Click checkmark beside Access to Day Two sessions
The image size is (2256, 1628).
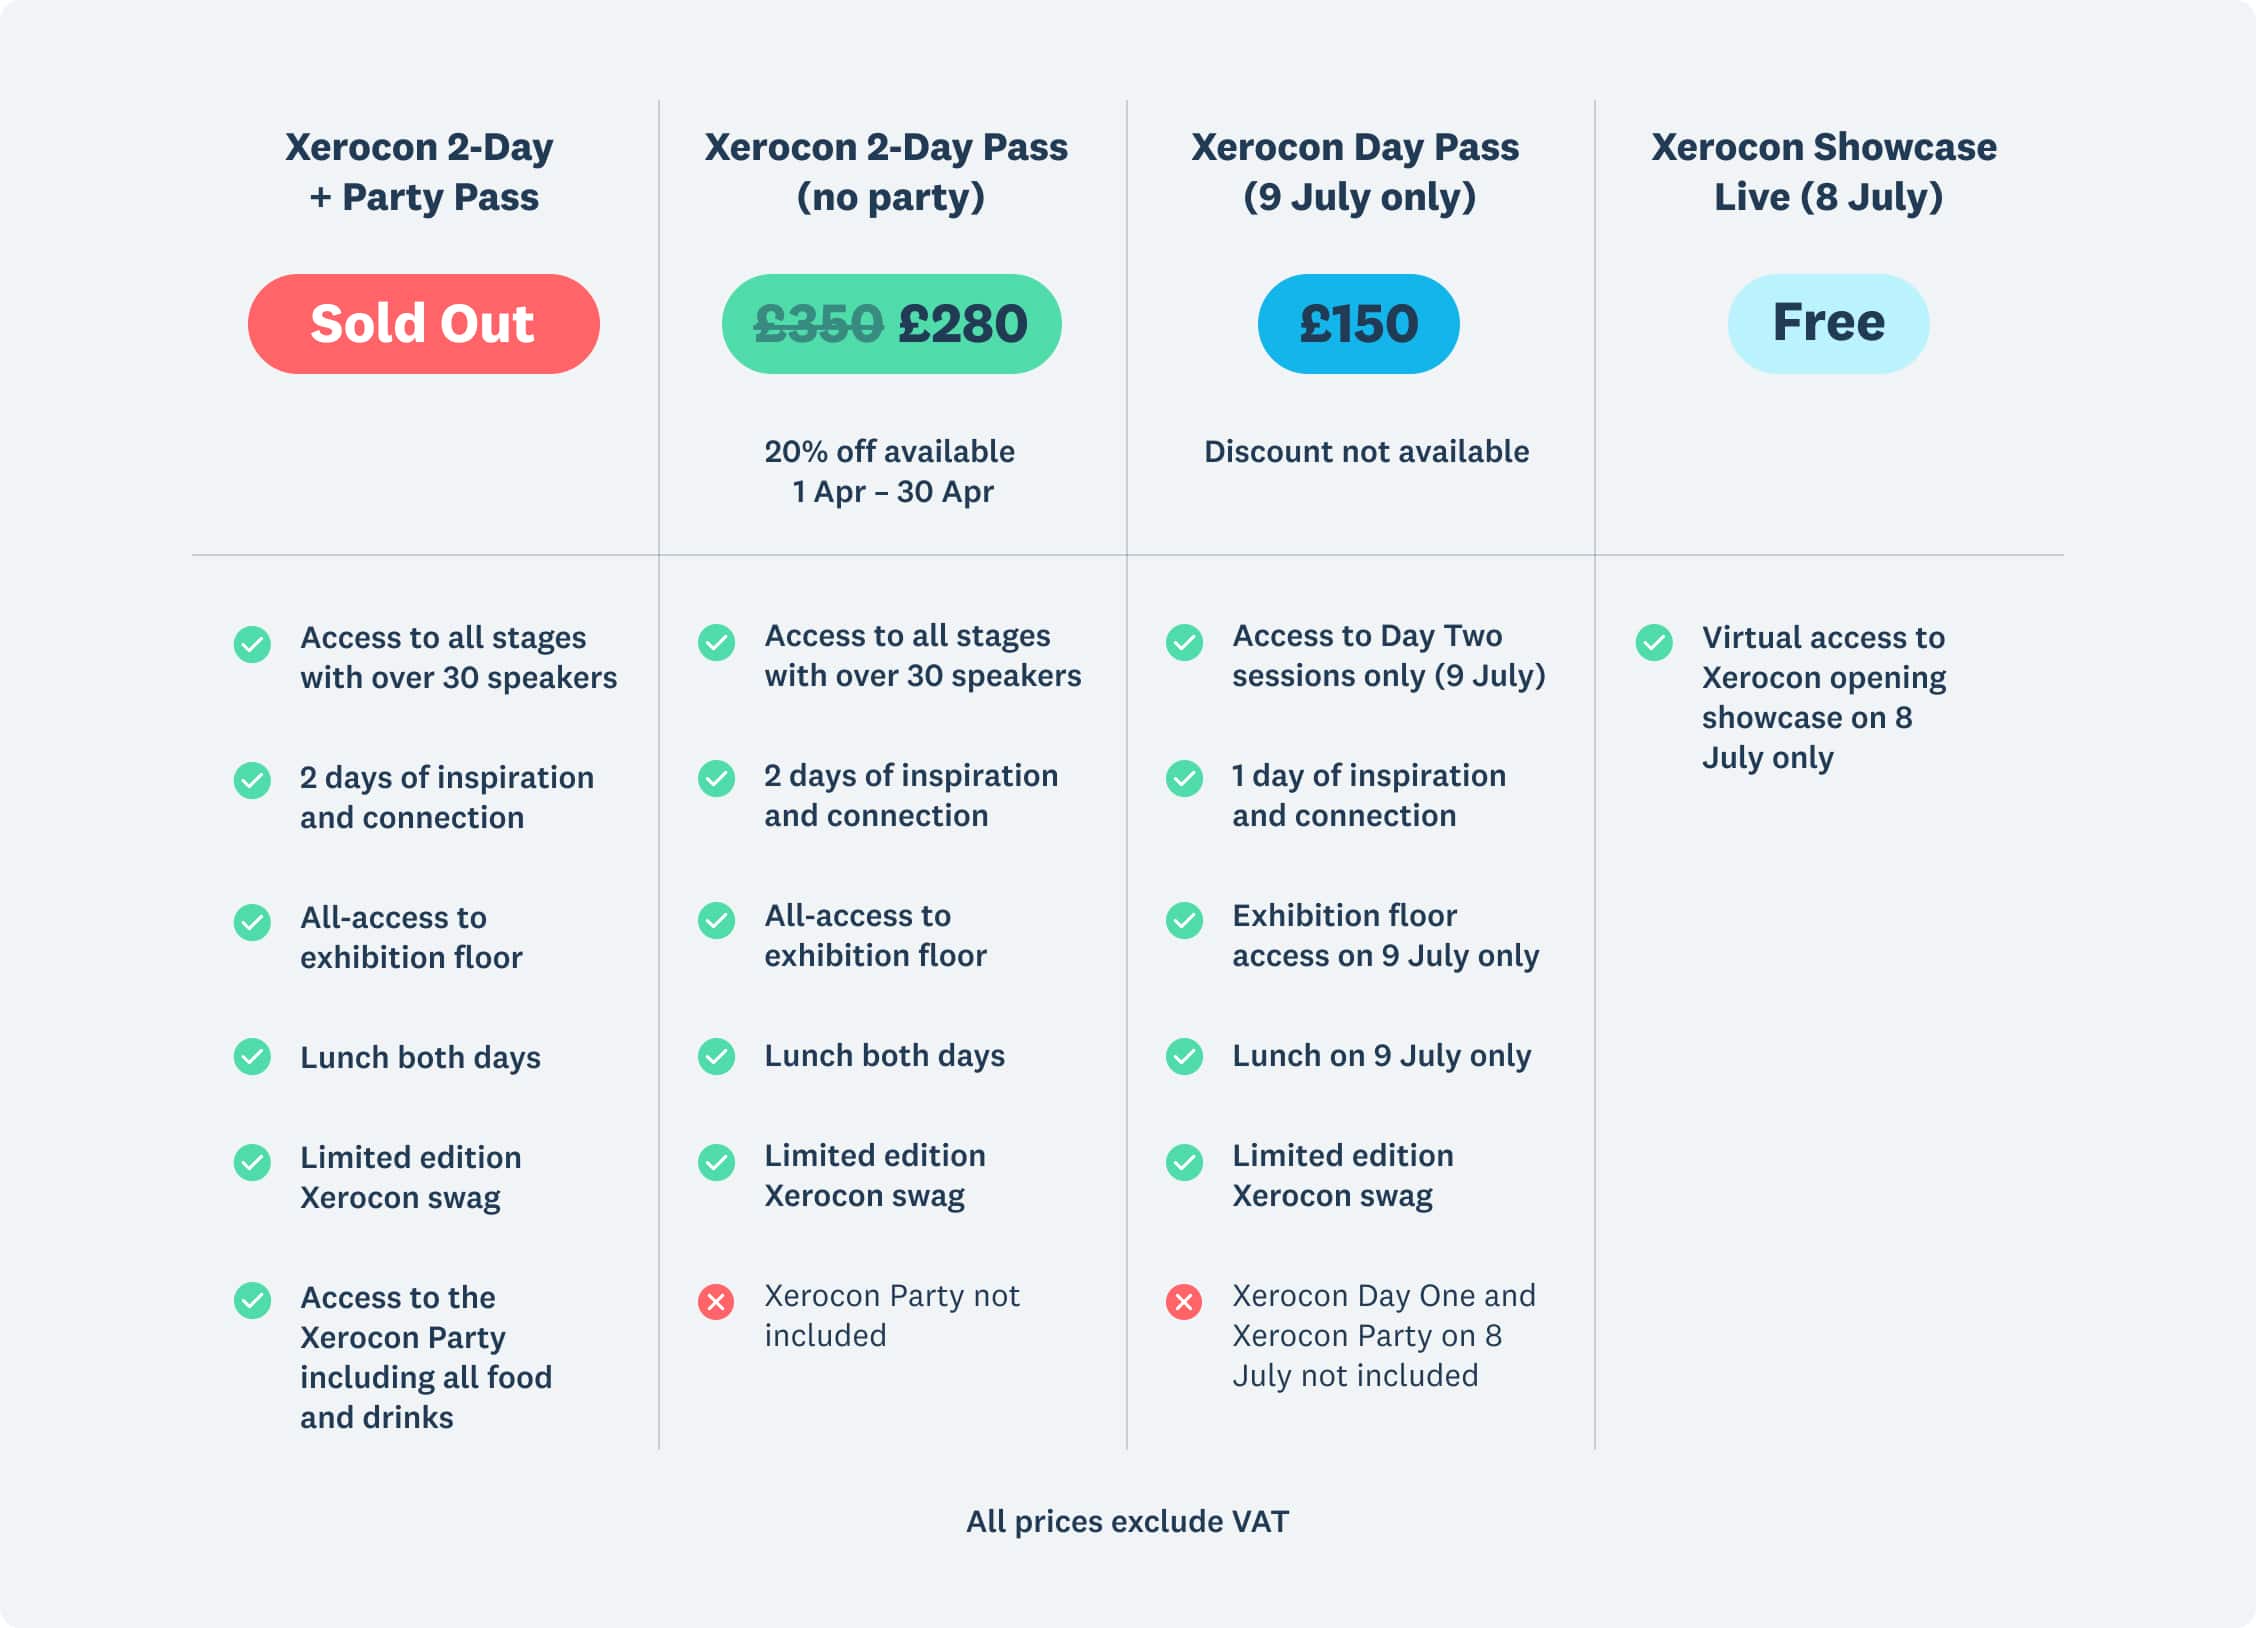(1184, 642)
